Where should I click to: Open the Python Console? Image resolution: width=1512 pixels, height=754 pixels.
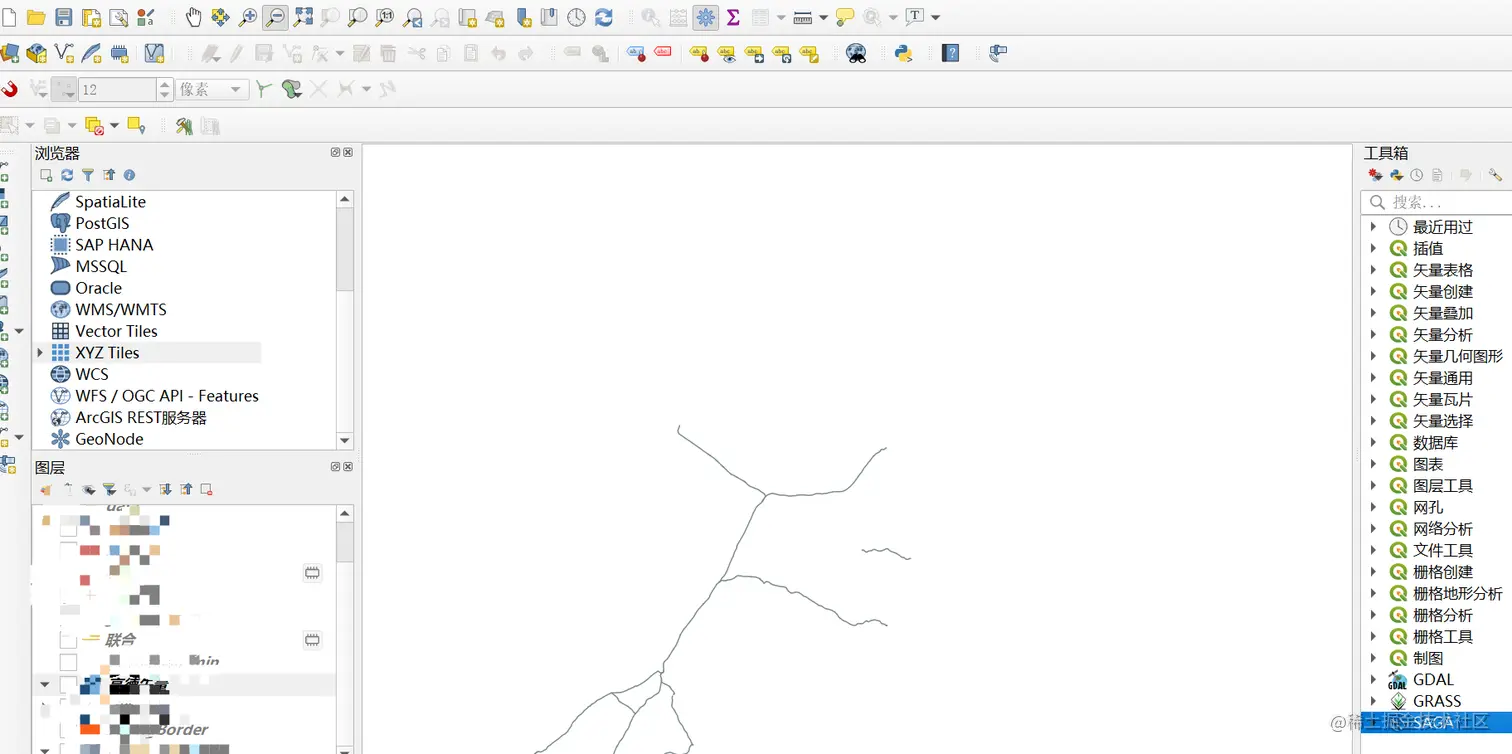904,53
